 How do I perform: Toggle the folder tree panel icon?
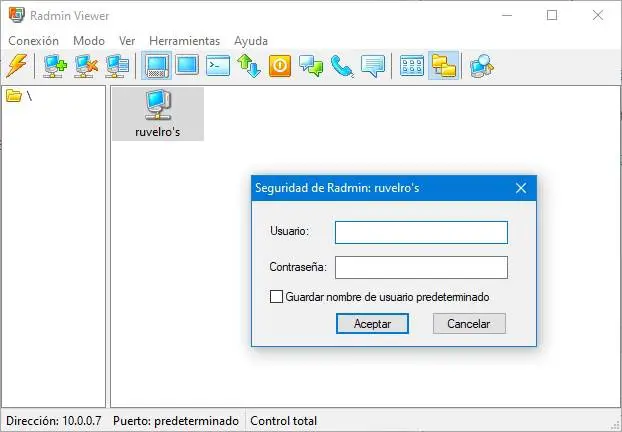tap(443, 65)
